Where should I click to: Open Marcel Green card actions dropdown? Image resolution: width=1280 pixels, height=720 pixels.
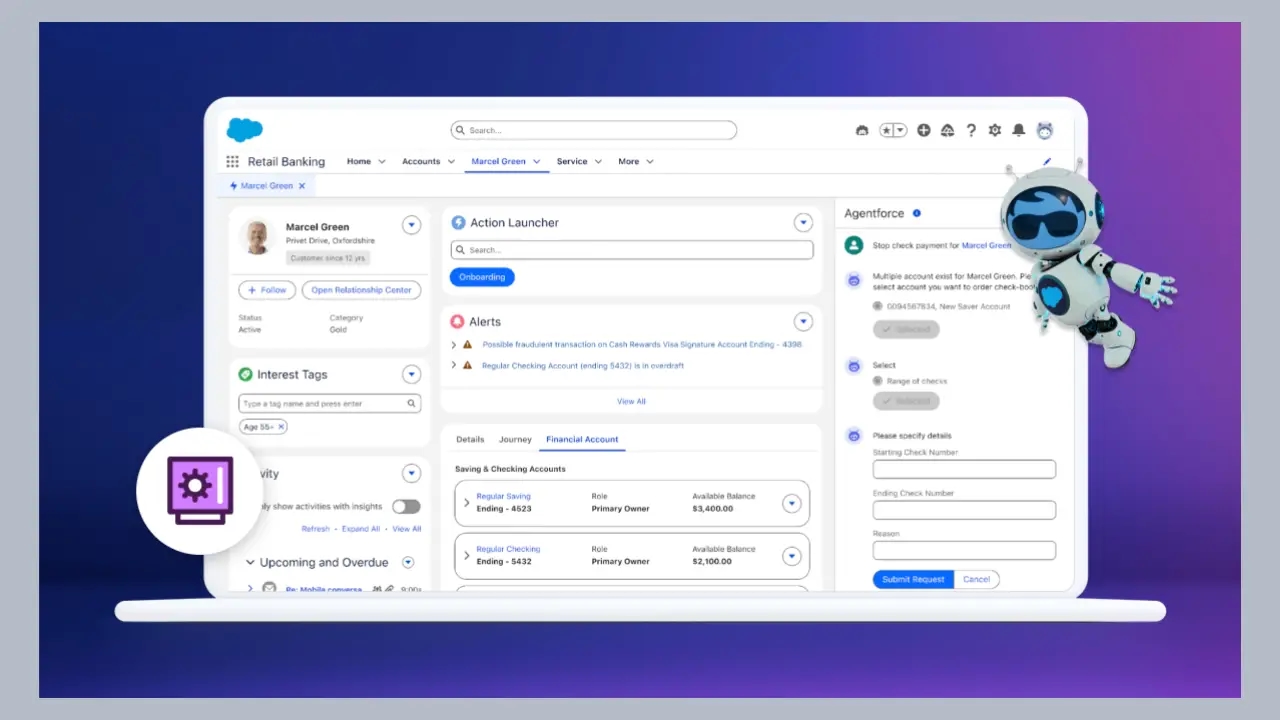pos(412,225)
